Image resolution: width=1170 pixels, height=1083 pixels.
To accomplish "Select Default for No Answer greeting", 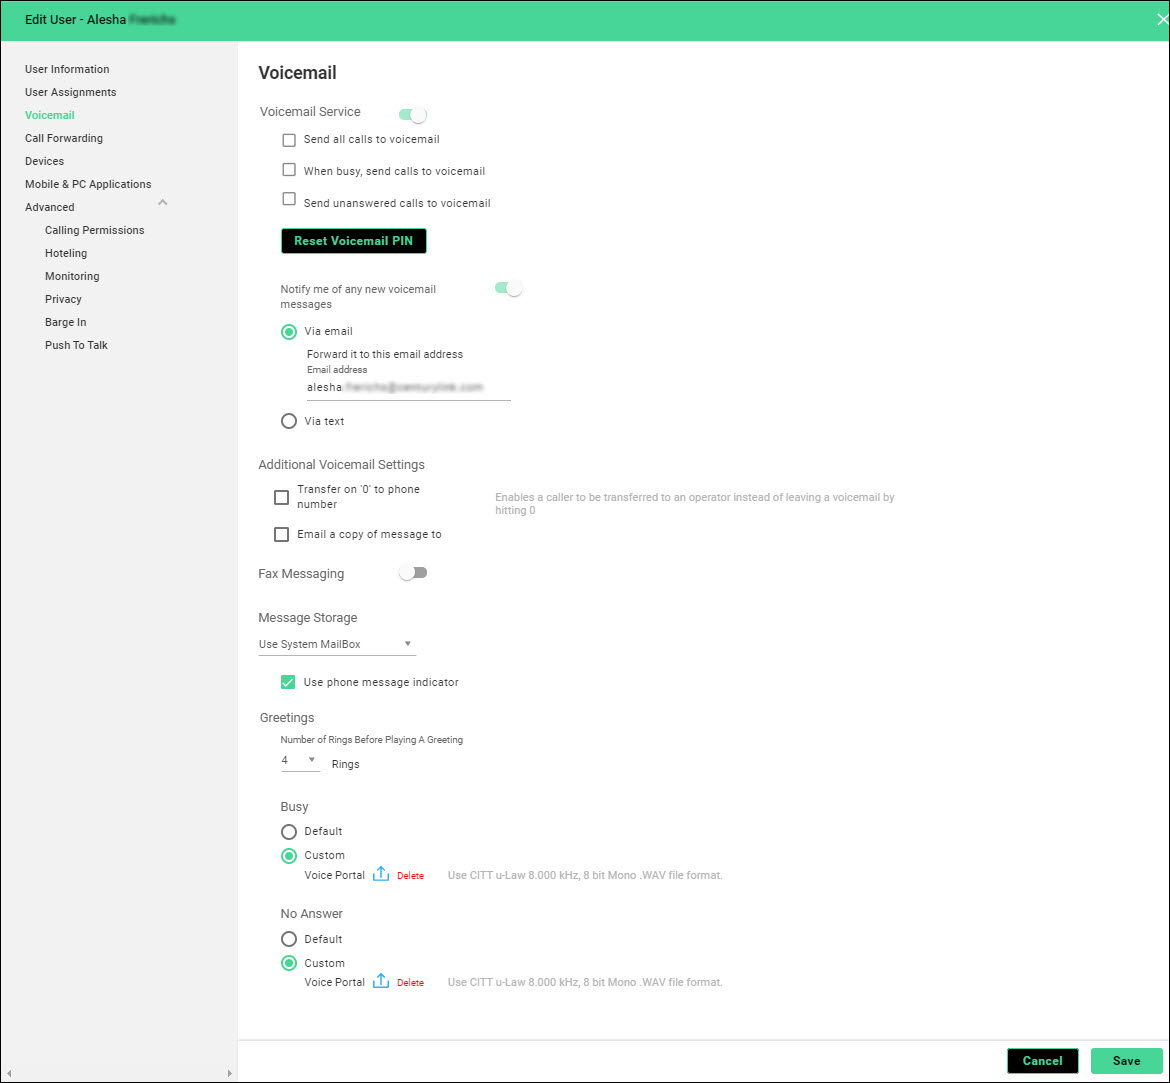I will pos(289,939).
